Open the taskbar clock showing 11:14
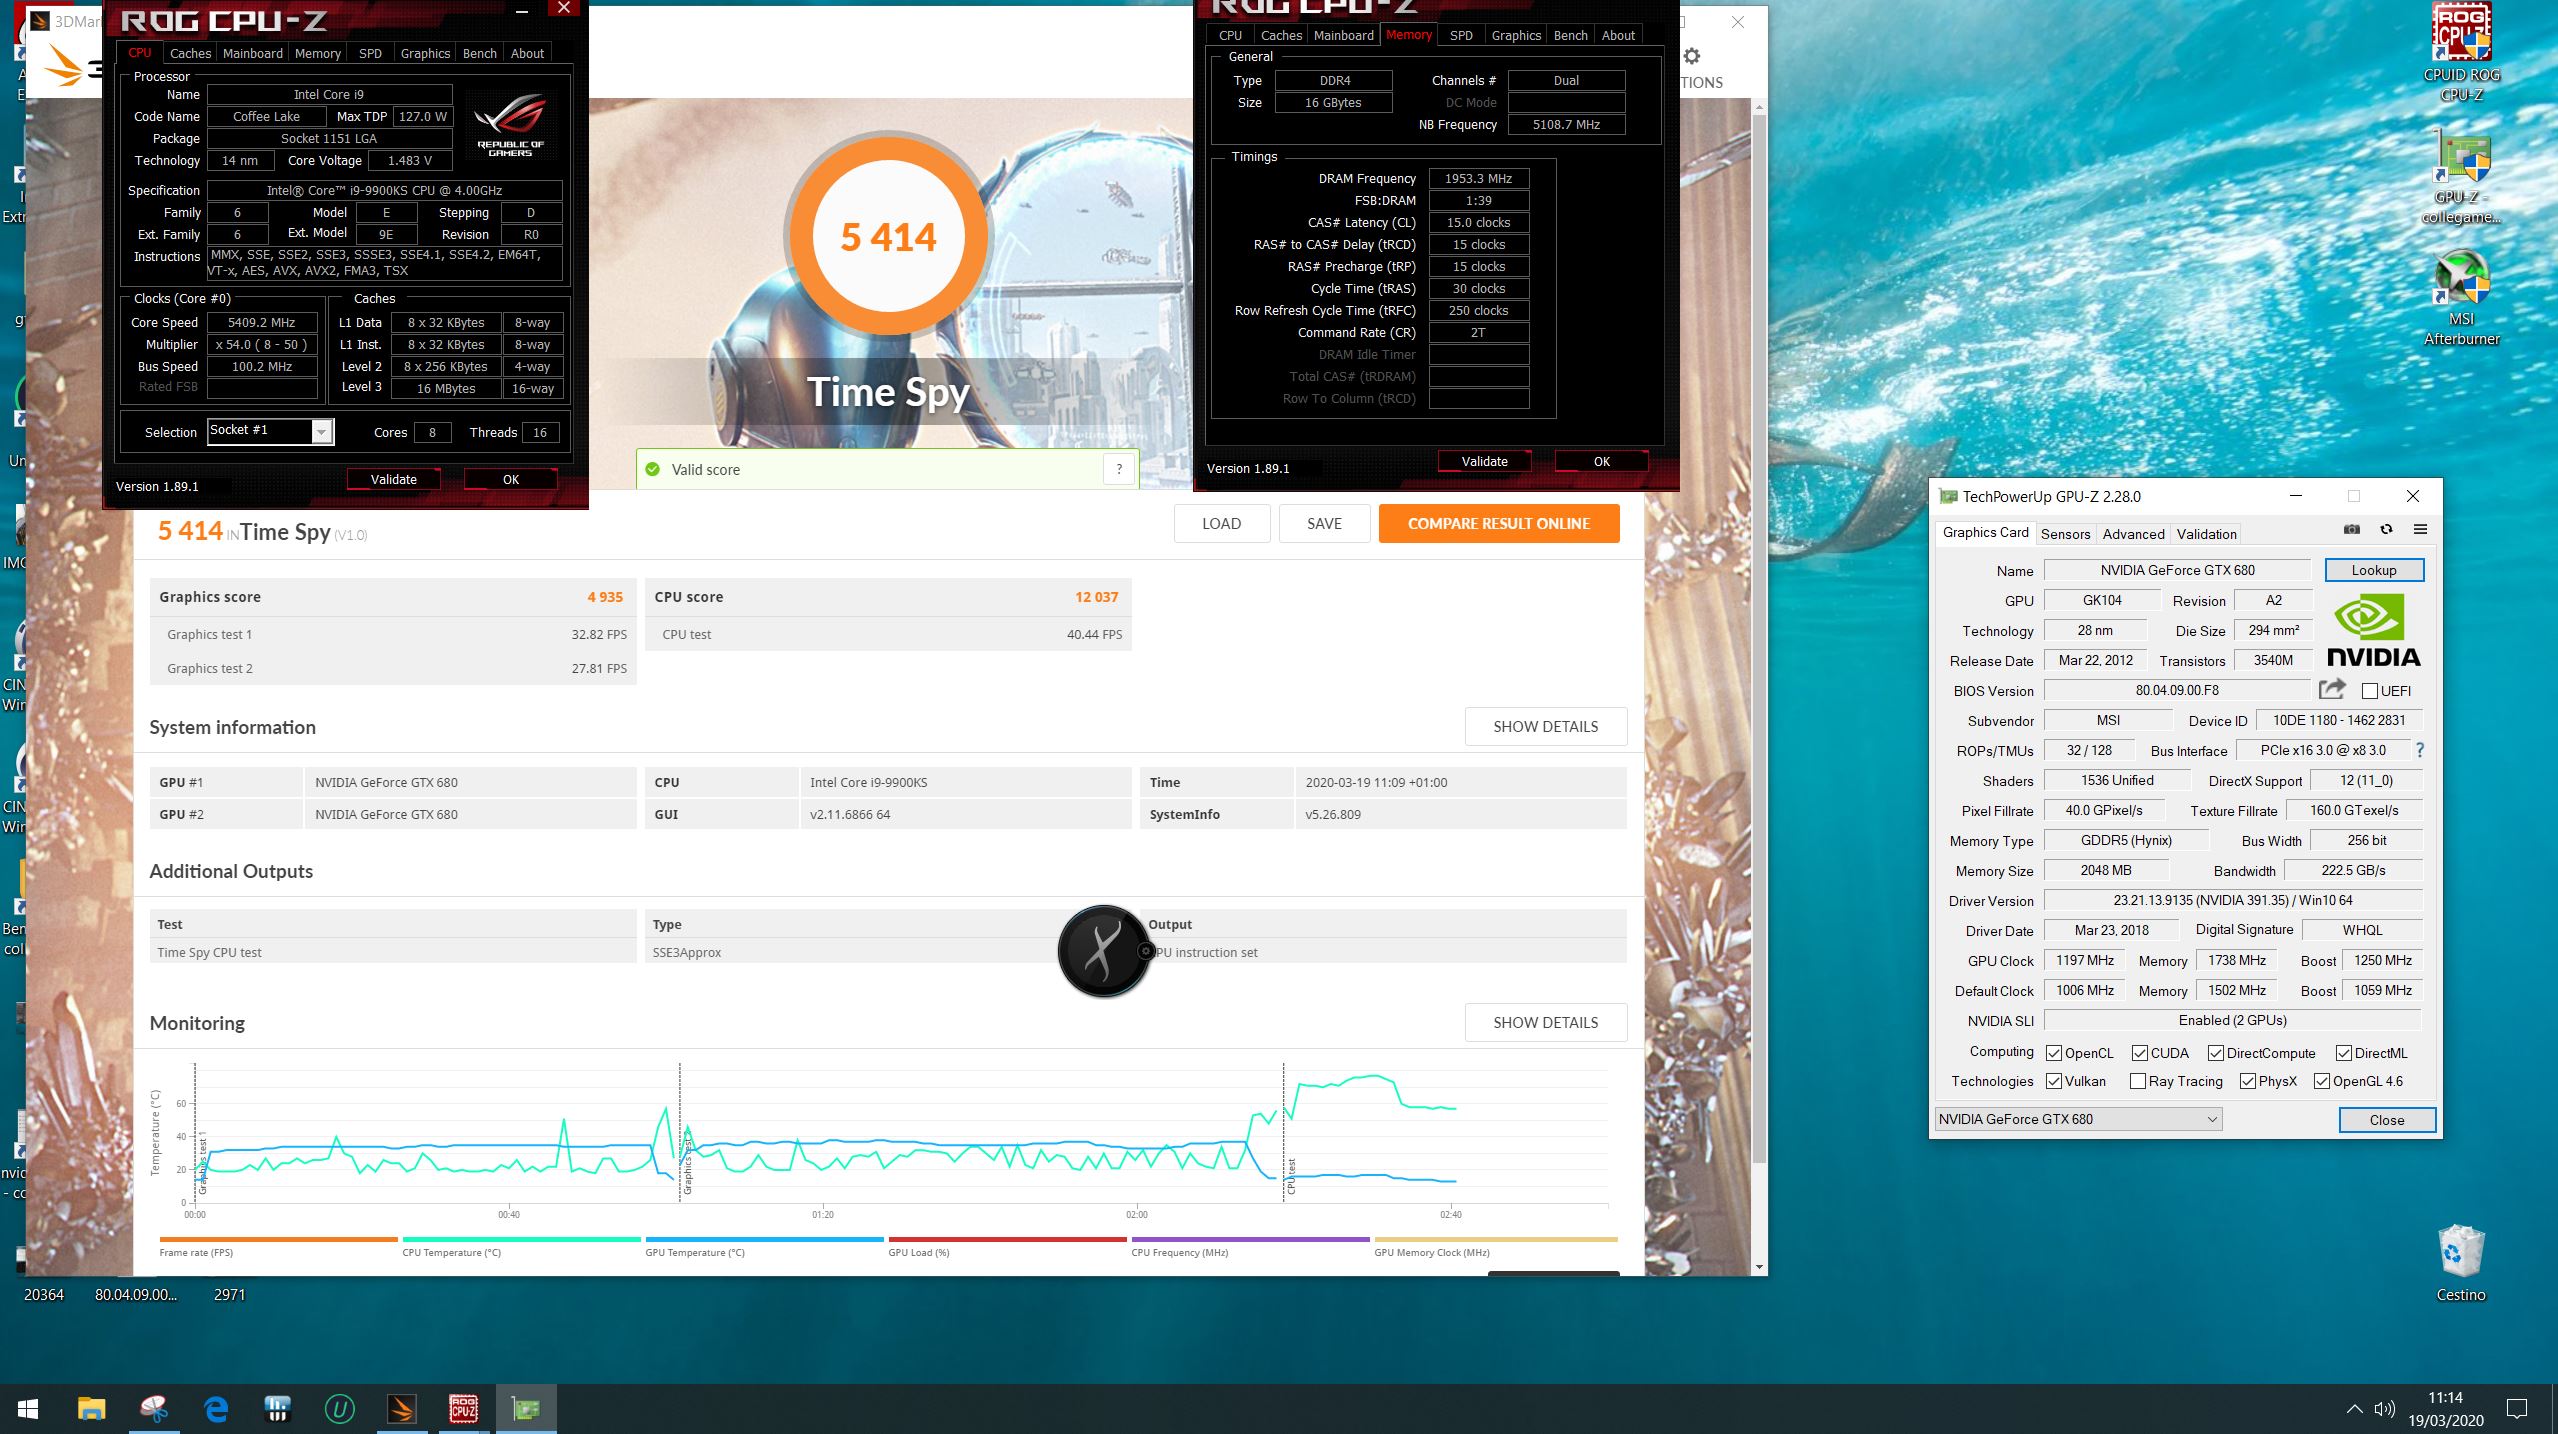 click(2445, 1409)
